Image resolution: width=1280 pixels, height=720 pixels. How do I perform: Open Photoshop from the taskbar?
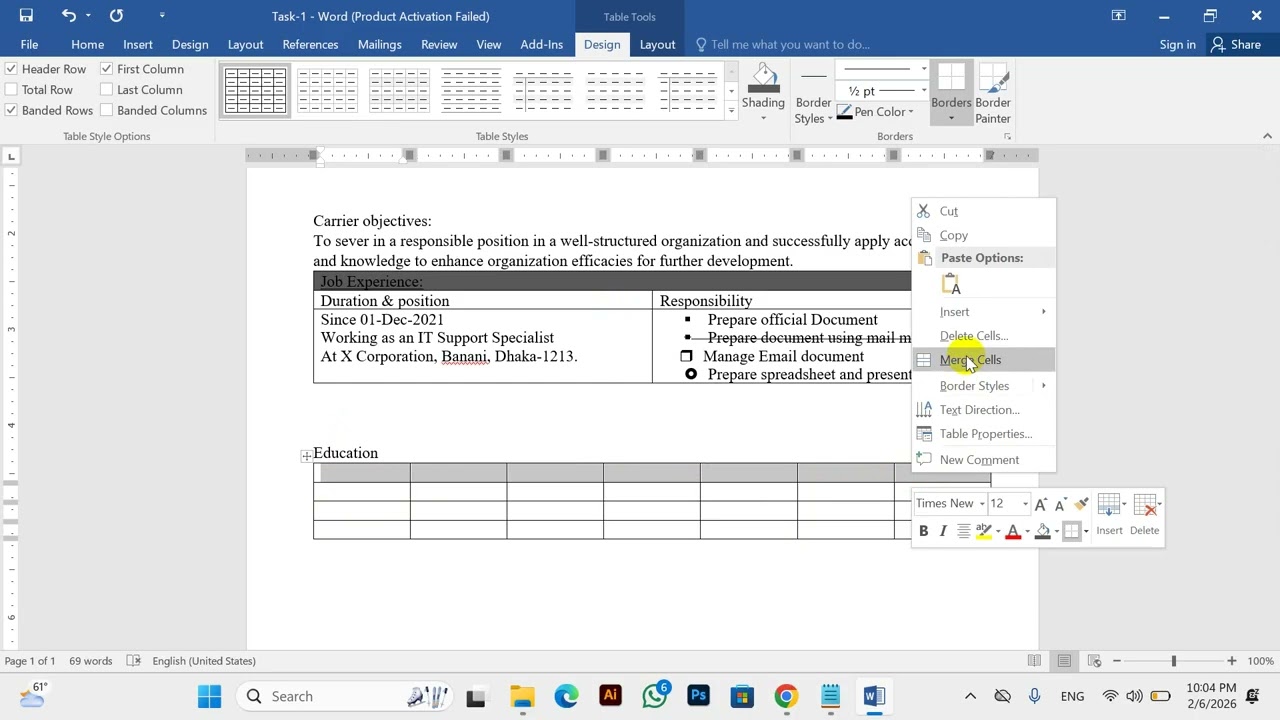[698, 696]
